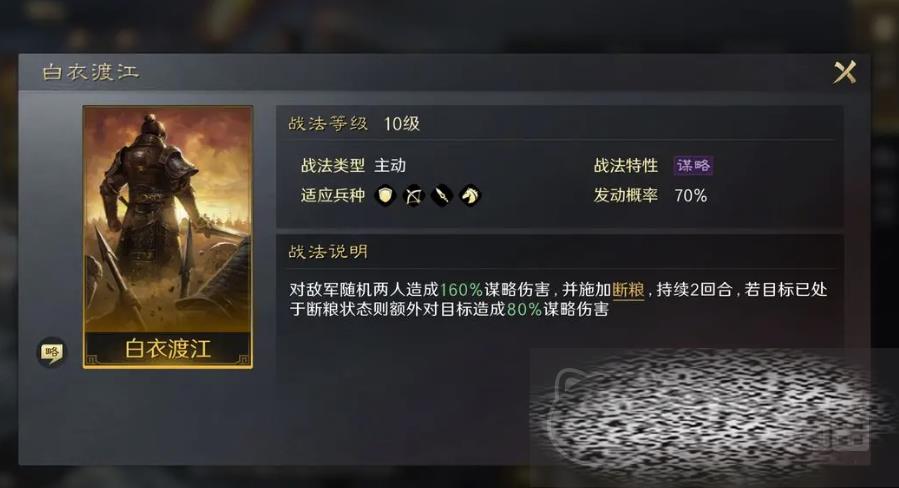Click the 主动 skill type value

click(390, 166)
